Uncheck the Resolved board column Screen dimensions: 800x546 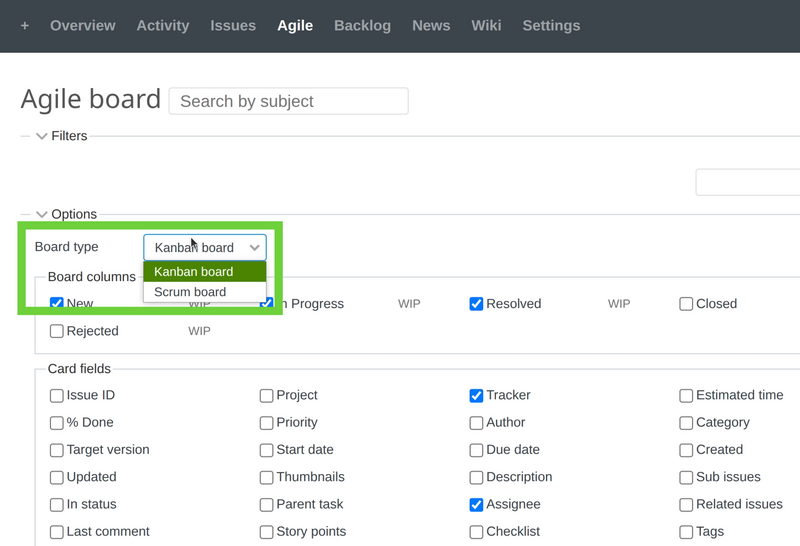(x=477, y=304)
